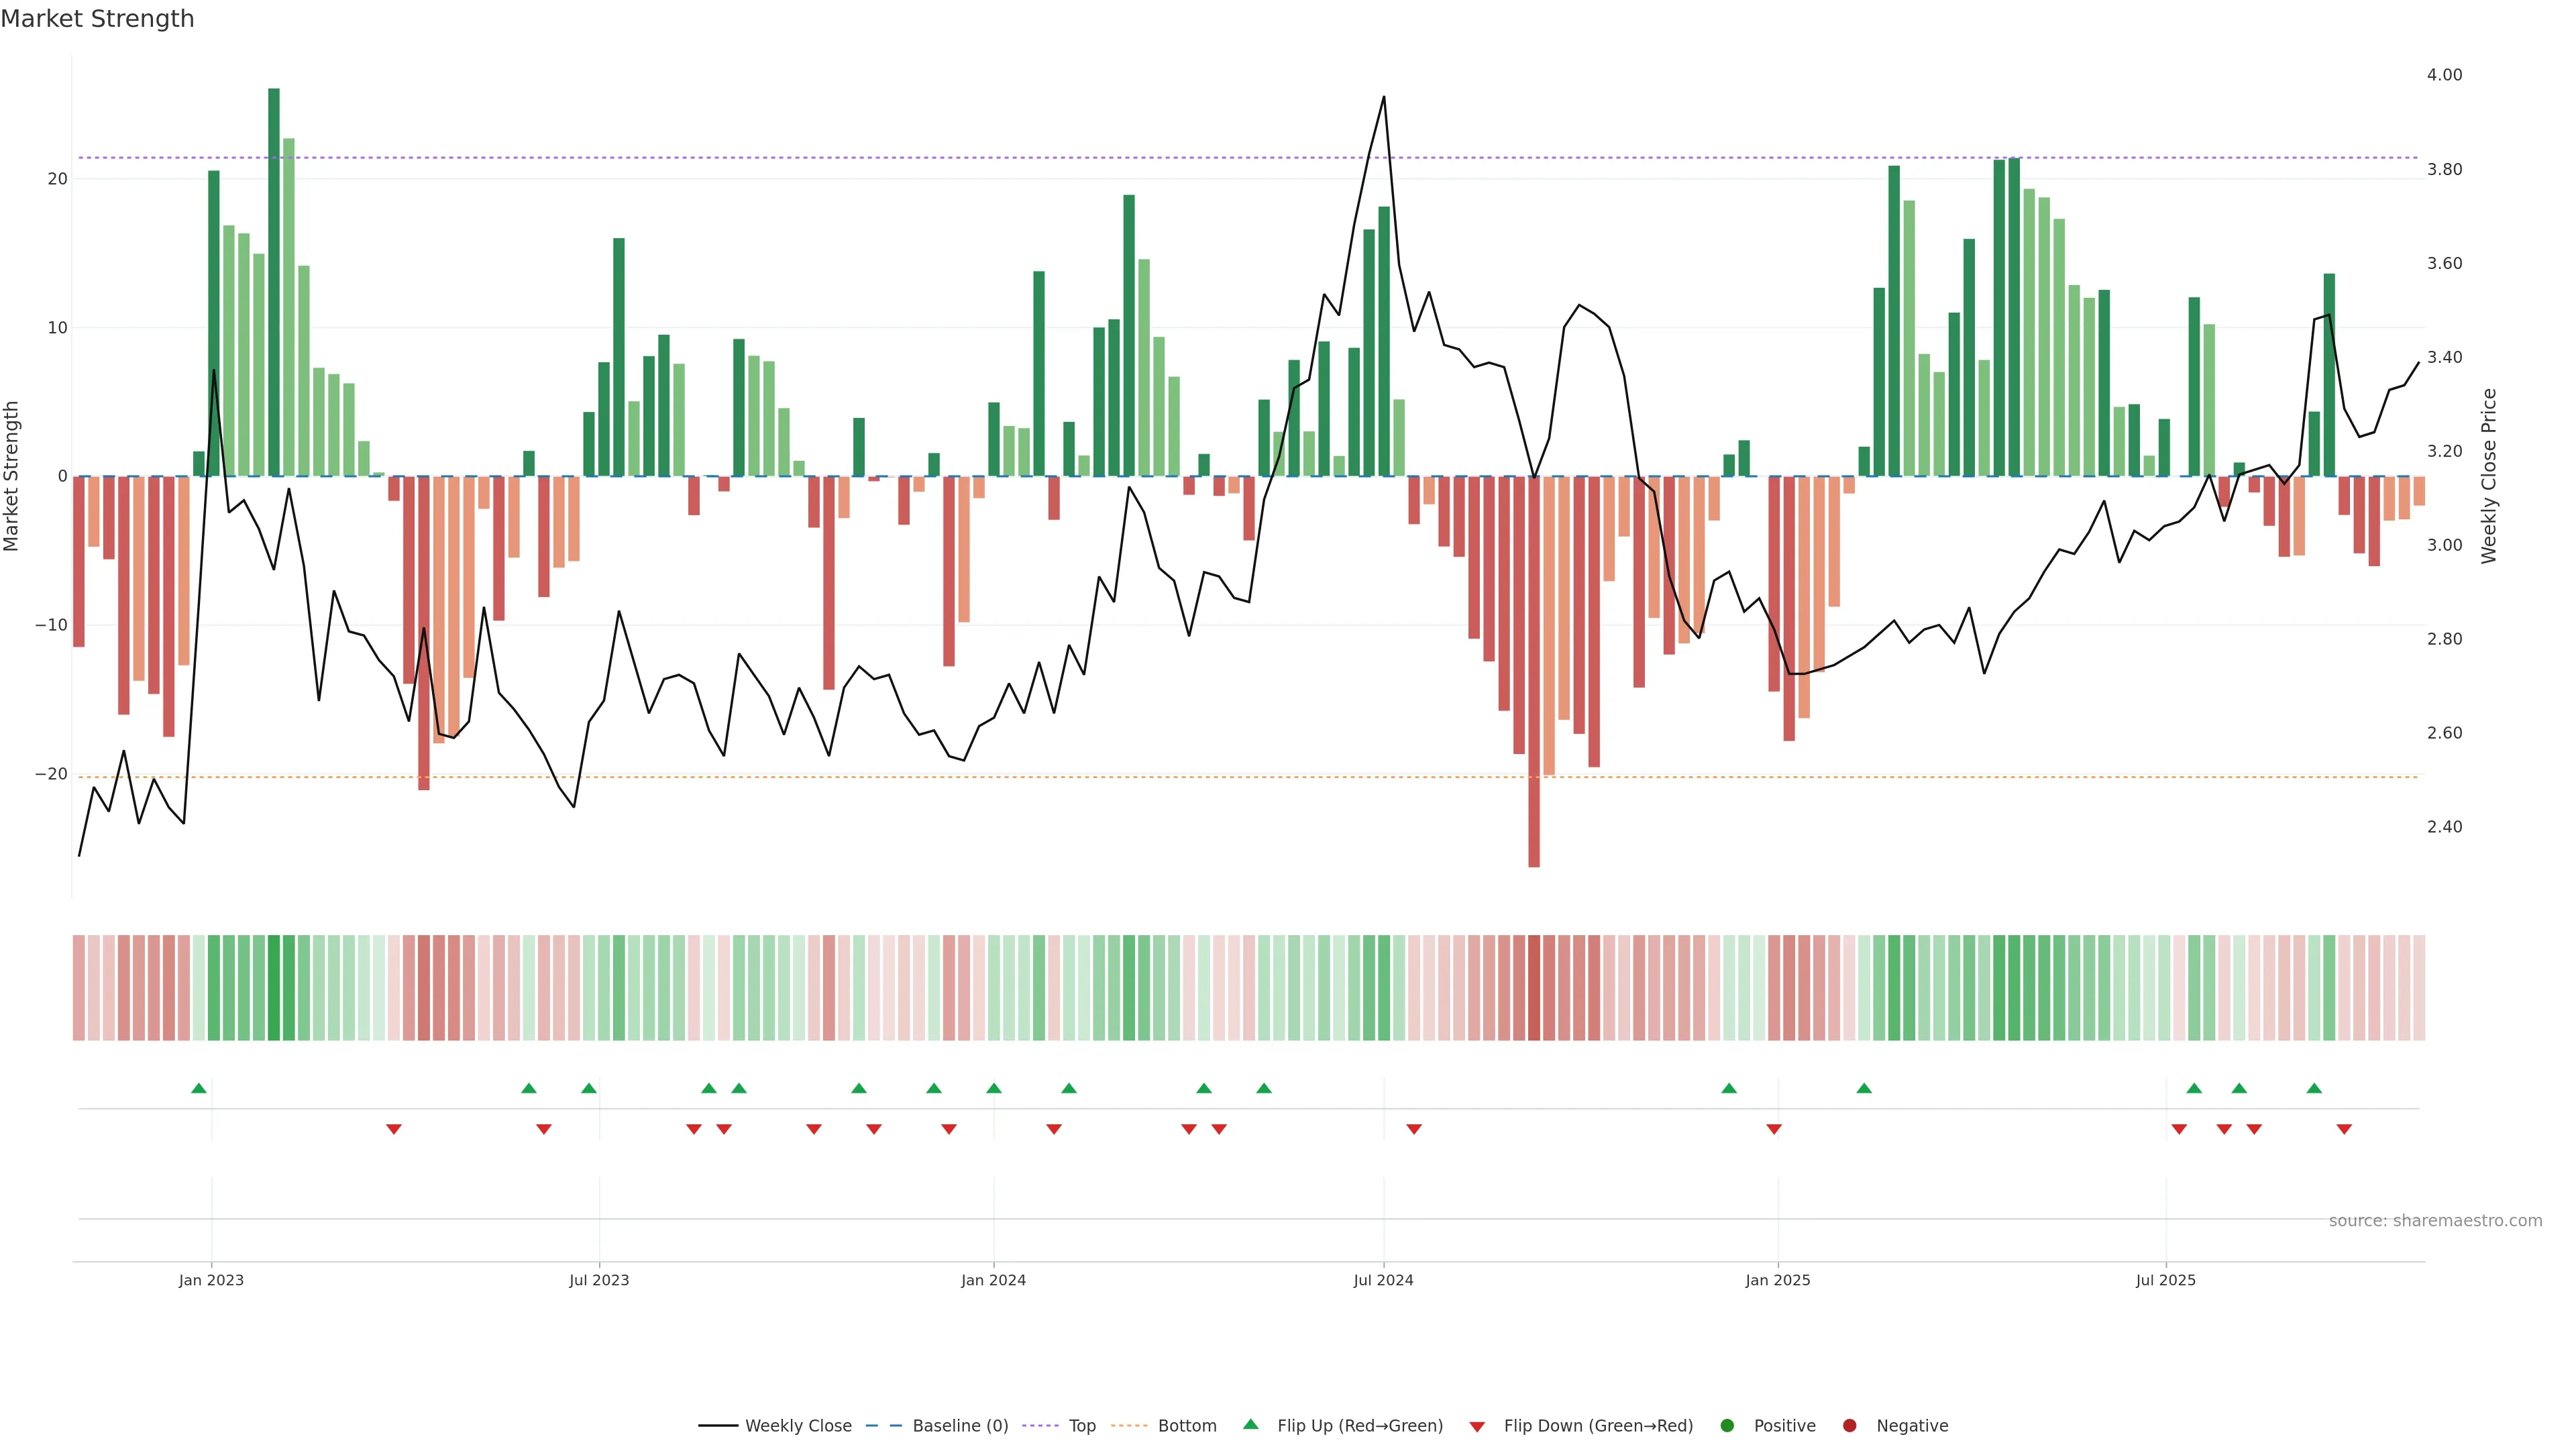Click the tallest green bar in early 2023

[274, 280]
